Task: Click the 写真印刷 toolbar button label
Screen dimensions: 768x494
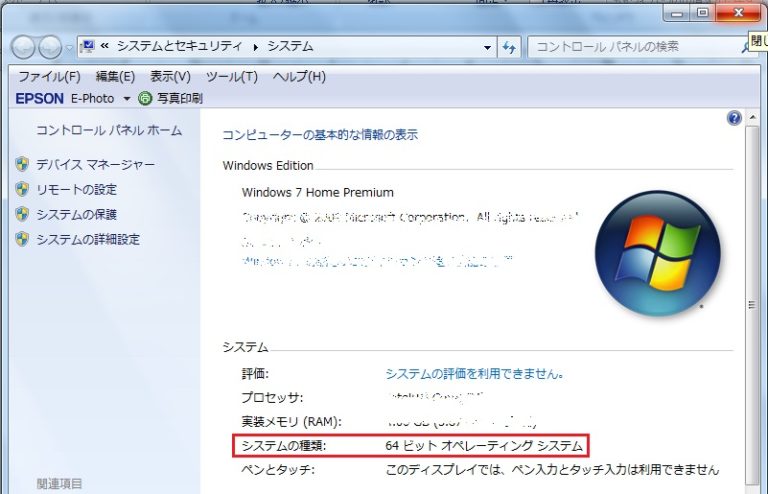Action: pyautogui.click(x=180, y=98)
